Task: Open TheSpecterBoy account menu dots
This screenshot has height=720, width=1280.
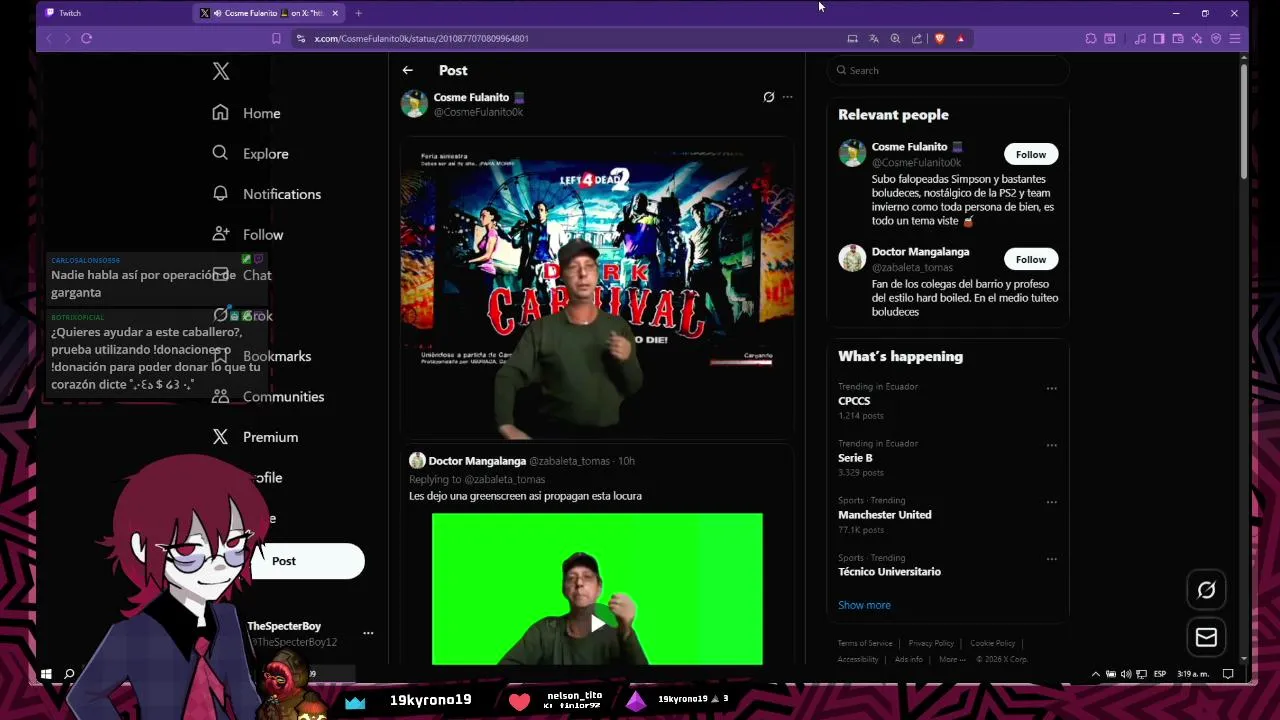Action: click(x=368, y=633)
